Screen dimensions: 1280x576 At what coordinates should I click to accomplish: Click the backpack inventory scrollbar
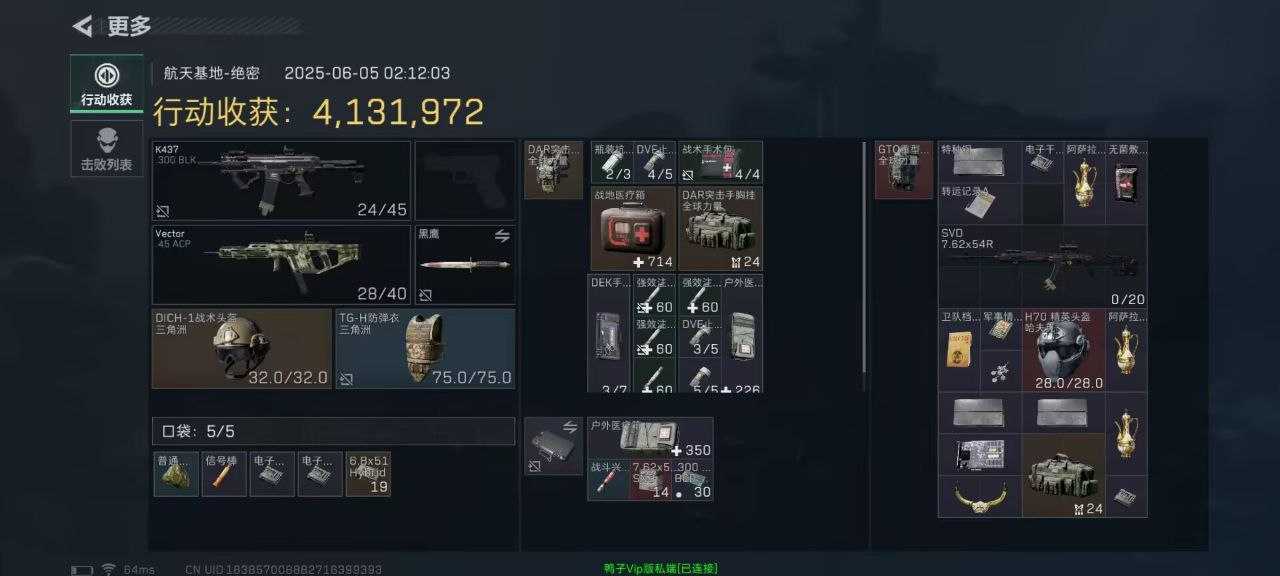pyautogui.click(x=865, y=265)
